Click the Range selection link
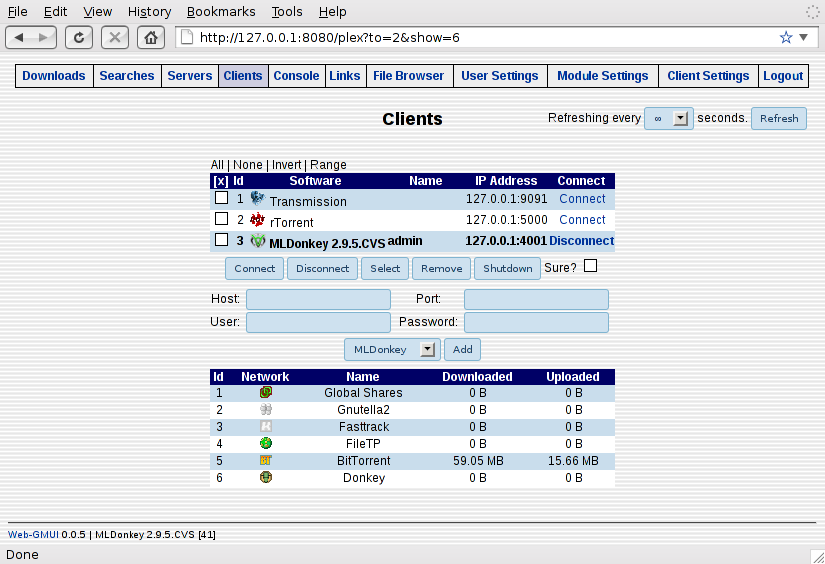 pyautogui.click(x=328, y=165)
